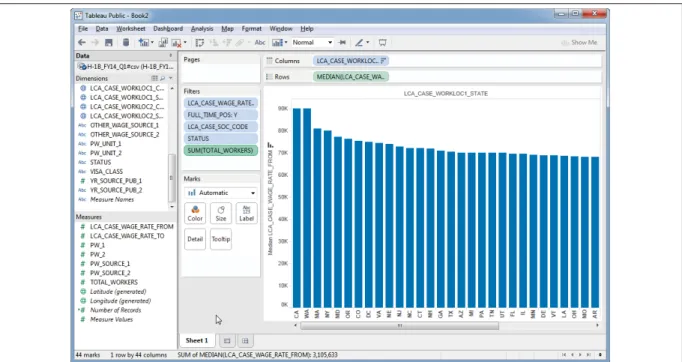This screenshot has height=362, width=682.
Task: Click the duplicate sheet icon
Action: 163,42
